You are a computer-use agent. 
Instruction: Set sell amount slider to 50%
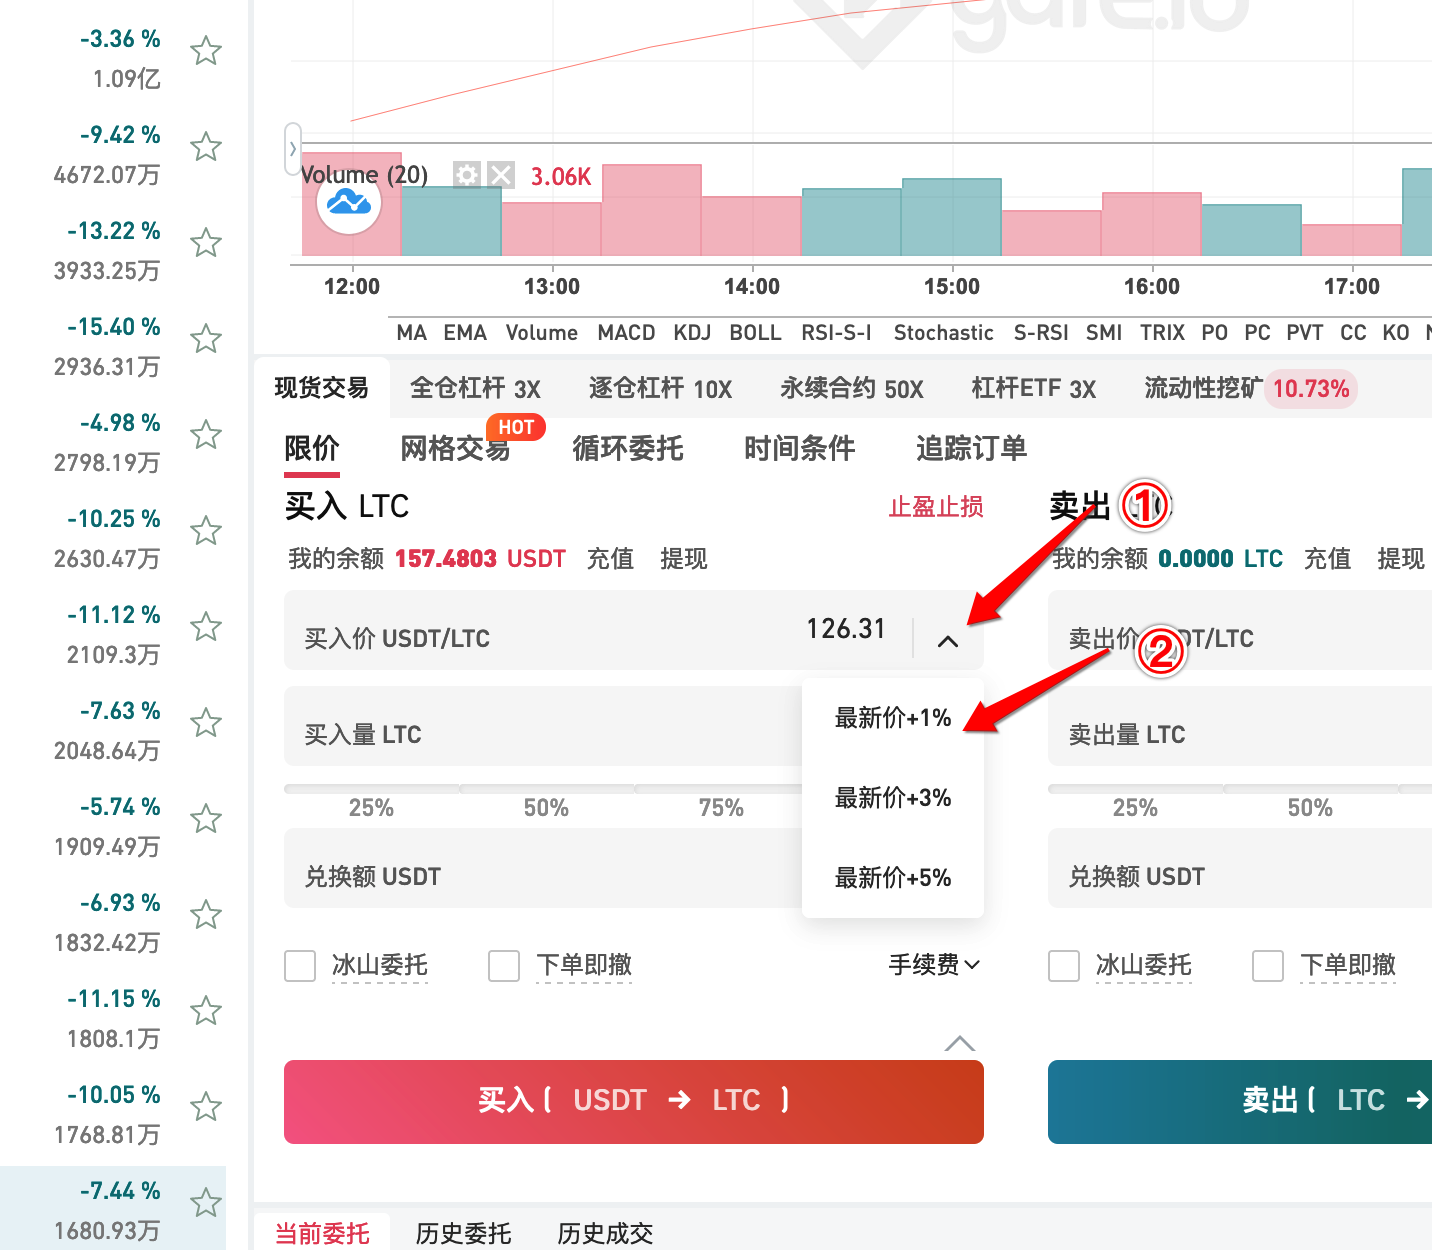click(1310, 808)
